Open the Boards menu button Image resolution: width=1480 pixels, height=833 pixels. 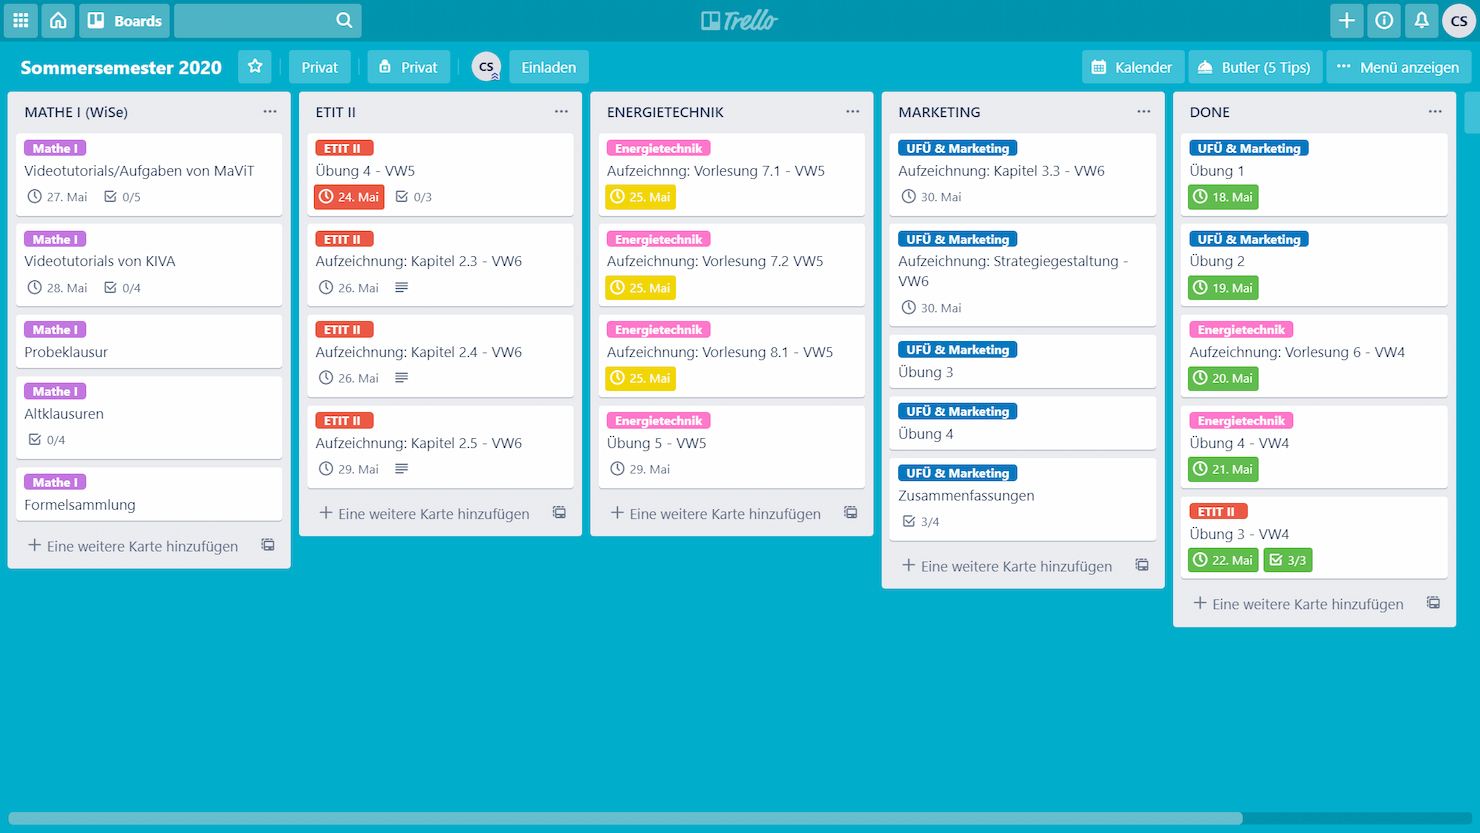coord(125,20)
